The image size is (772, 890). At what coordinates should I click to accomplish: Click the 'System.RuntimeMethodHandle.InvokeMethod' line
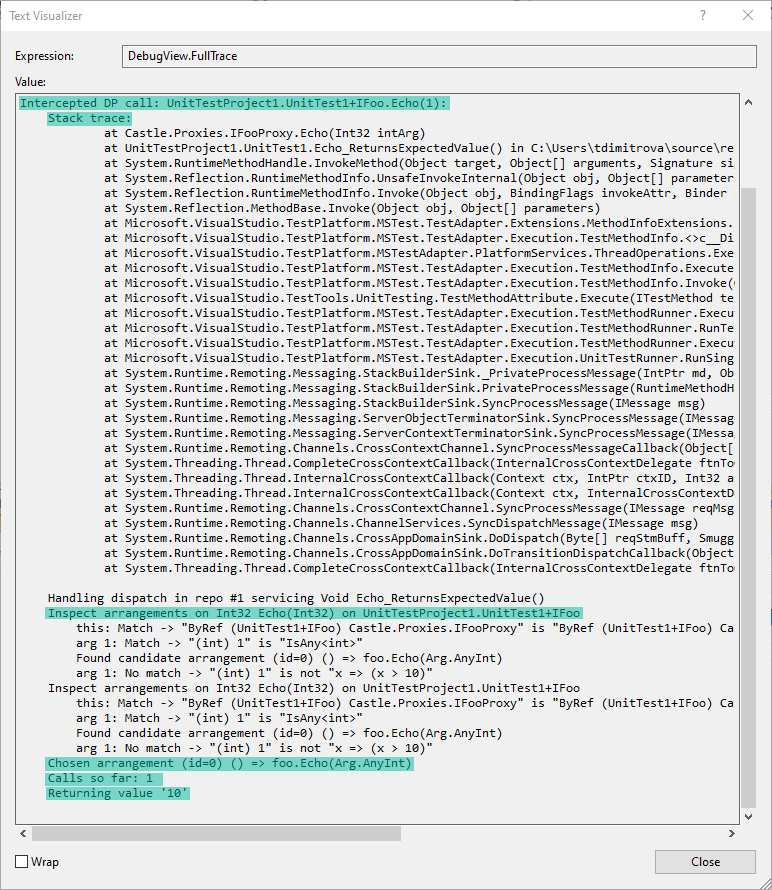pyautogui.click(x=419, y=163)
